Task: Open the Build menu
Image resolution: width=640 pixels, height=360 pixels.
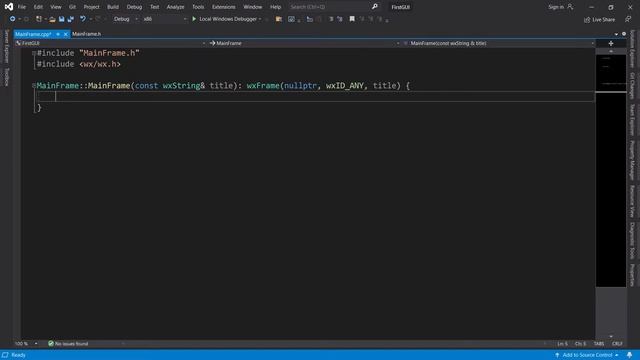Action: pos(113,7)
